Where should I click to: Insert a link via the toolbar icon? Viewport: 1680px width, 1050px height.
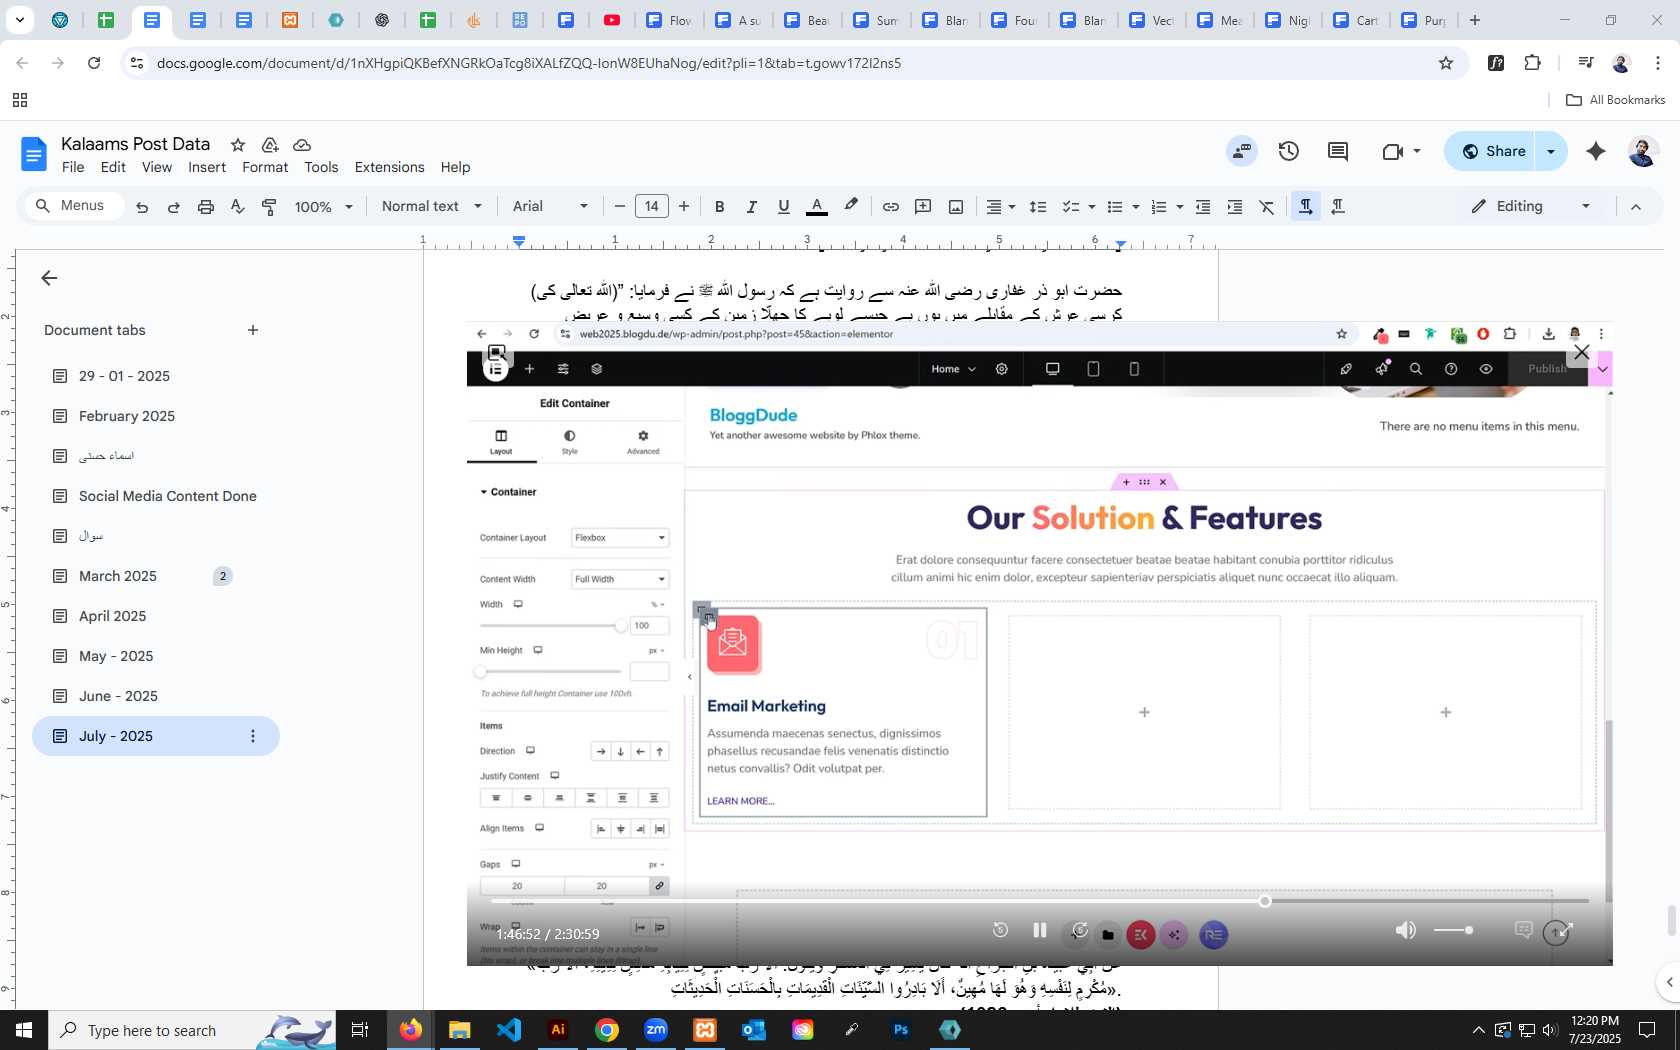pyautogui.click(x=890, y=207)
